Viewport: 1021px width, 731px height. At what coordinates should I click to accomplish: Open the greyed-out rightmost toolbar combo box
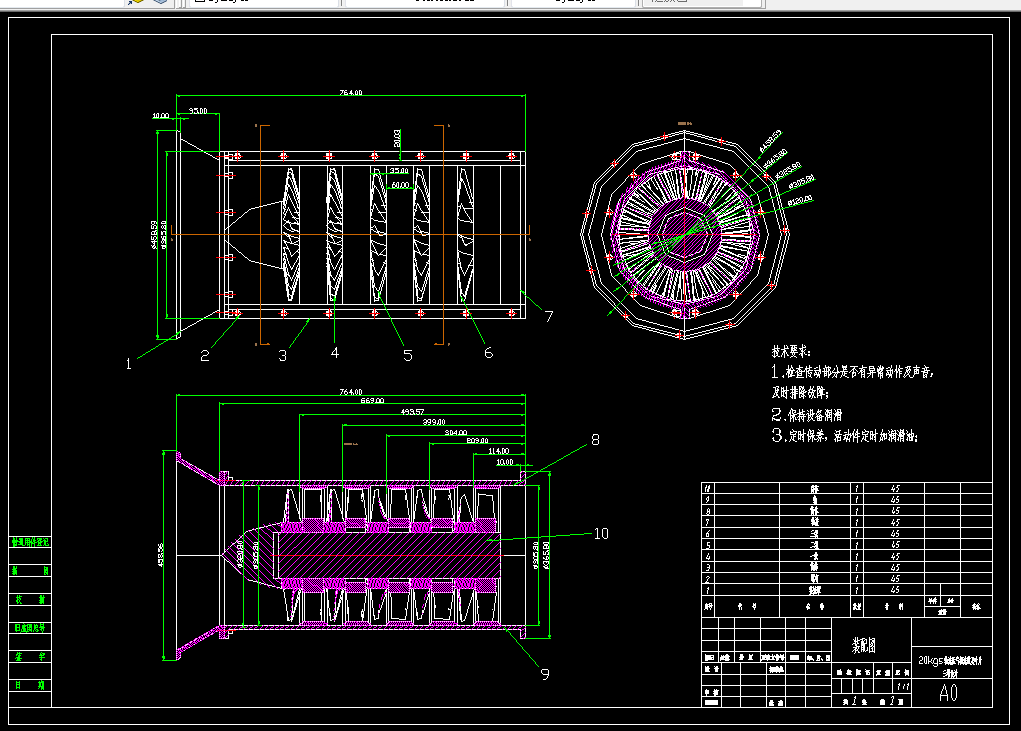[702, 3]
